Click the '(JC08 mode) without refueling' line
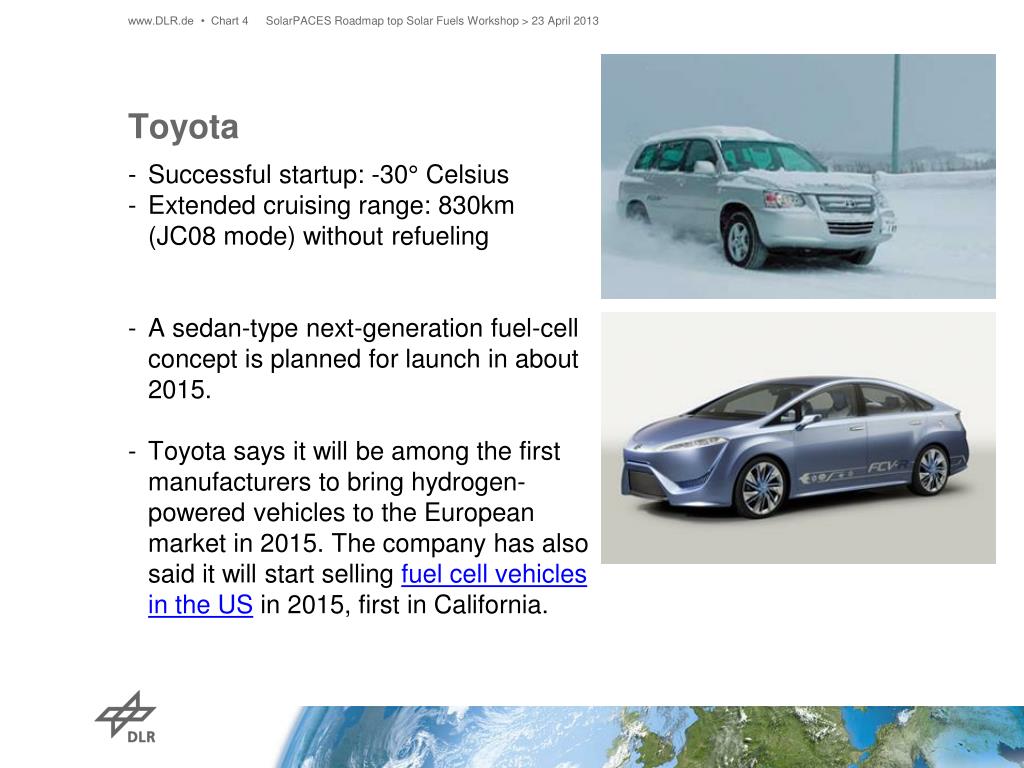1024x768 pixels. coord(319,236)
